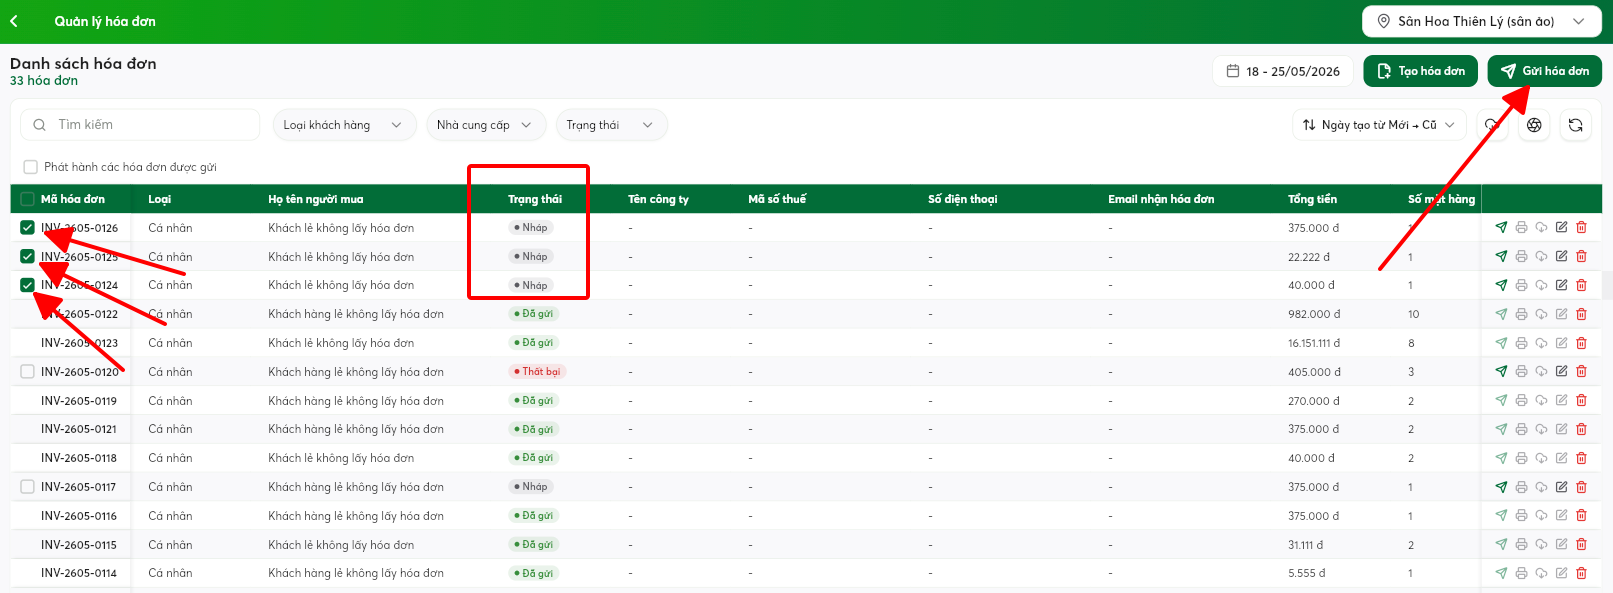Resend failed invoice INV-2605-0120

[x=1501, y=372]
